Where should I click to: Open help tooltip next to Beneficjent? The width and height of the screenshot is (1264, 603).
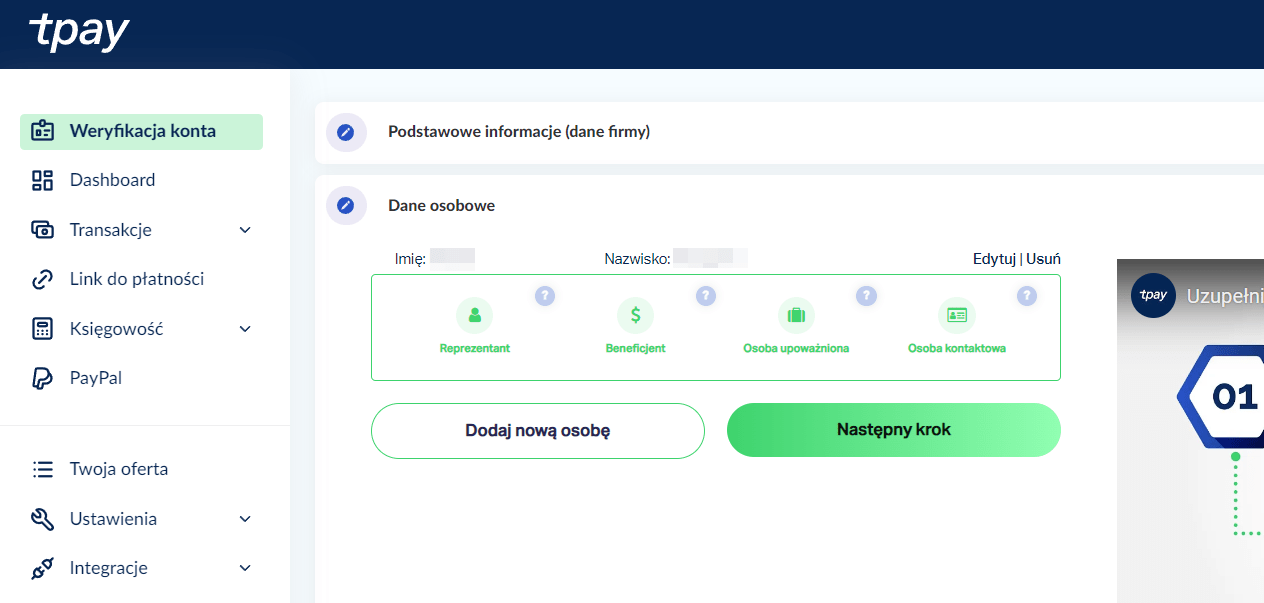(x=706, y=296)
